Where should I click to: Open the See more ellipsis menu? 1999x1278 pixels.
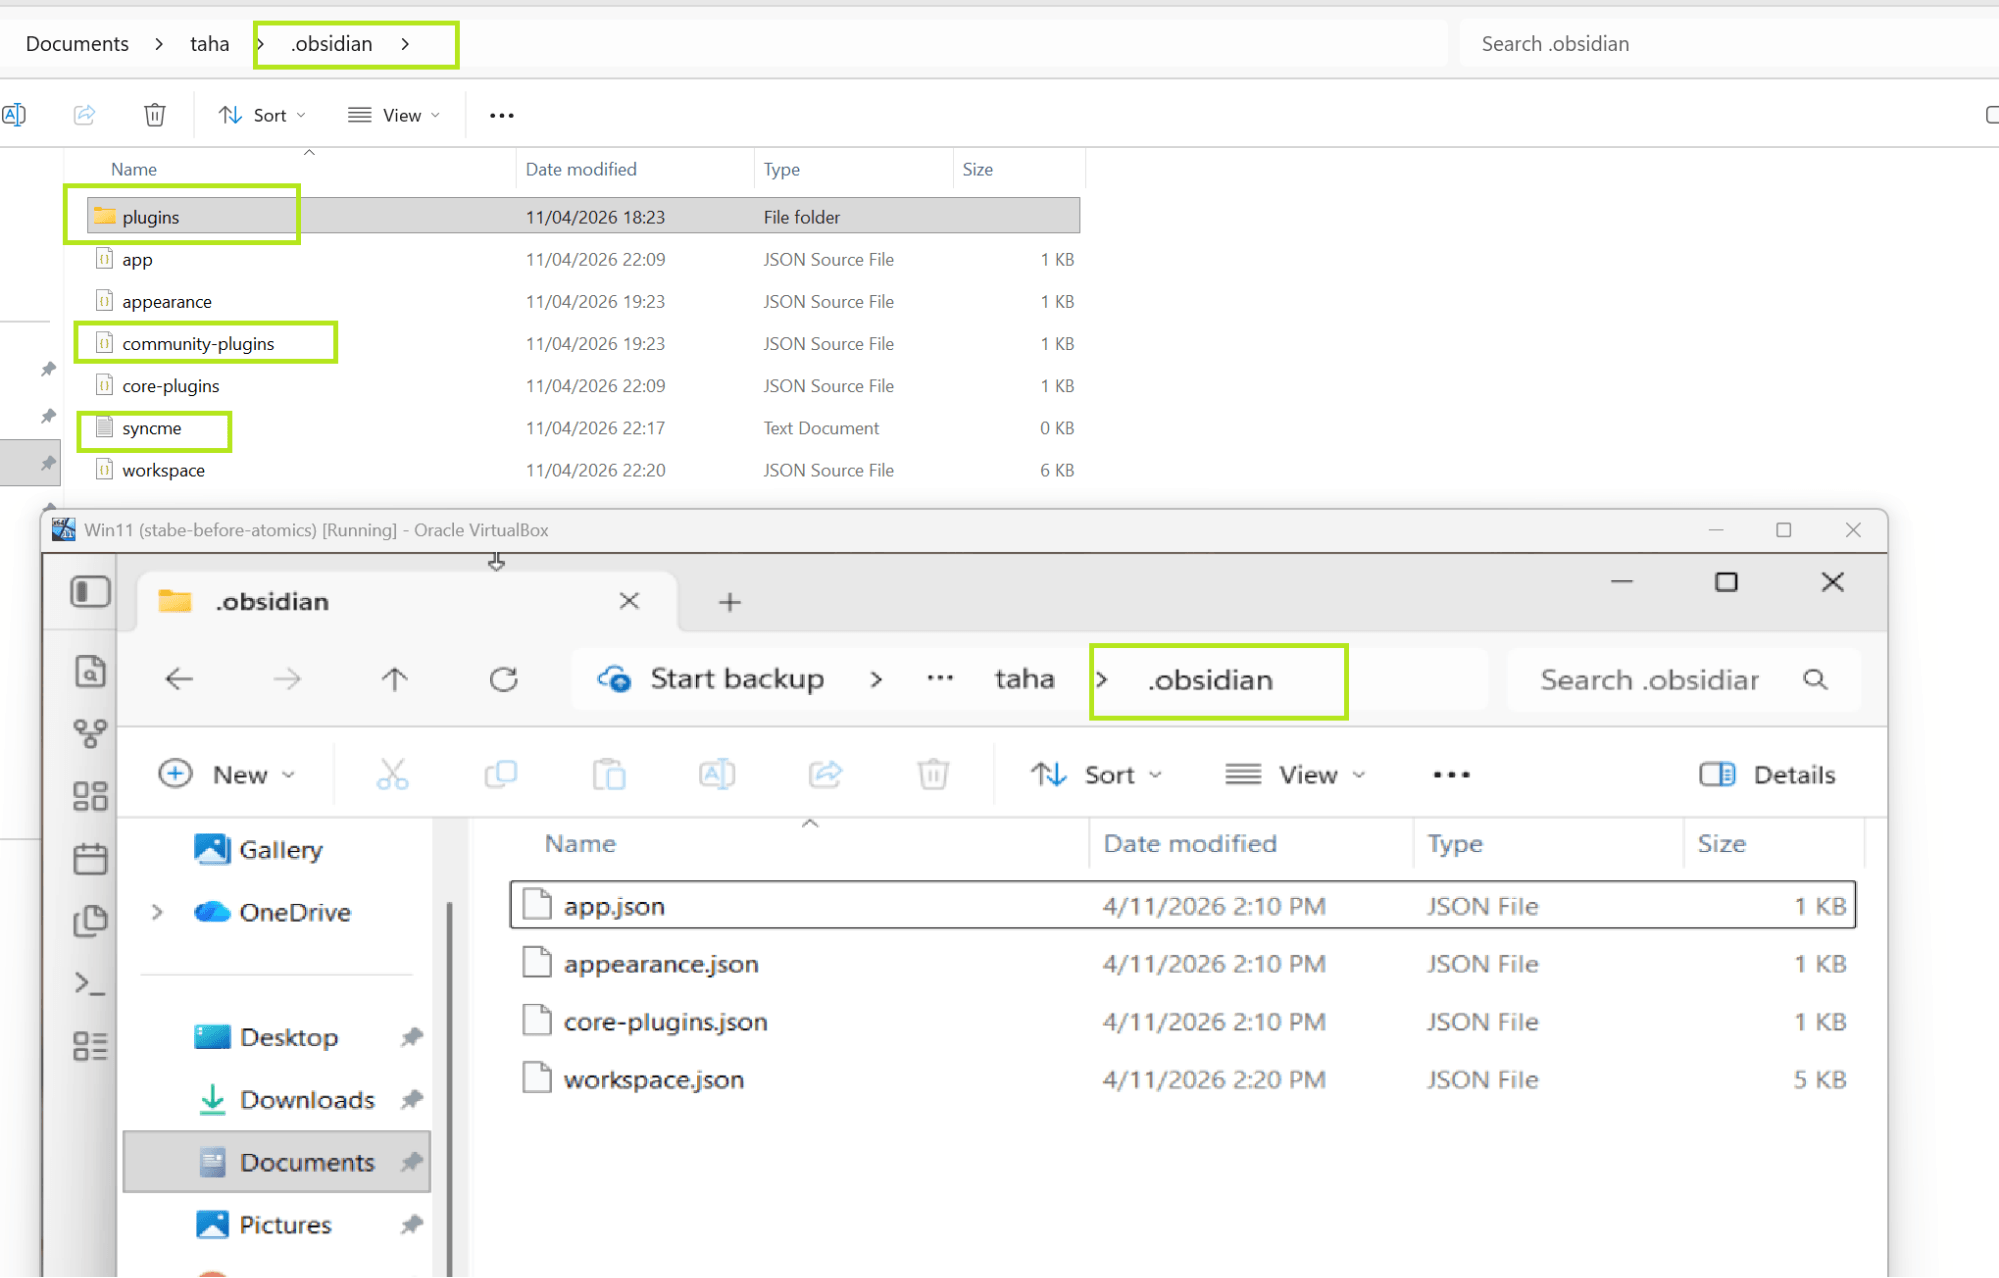[1450, 774]
